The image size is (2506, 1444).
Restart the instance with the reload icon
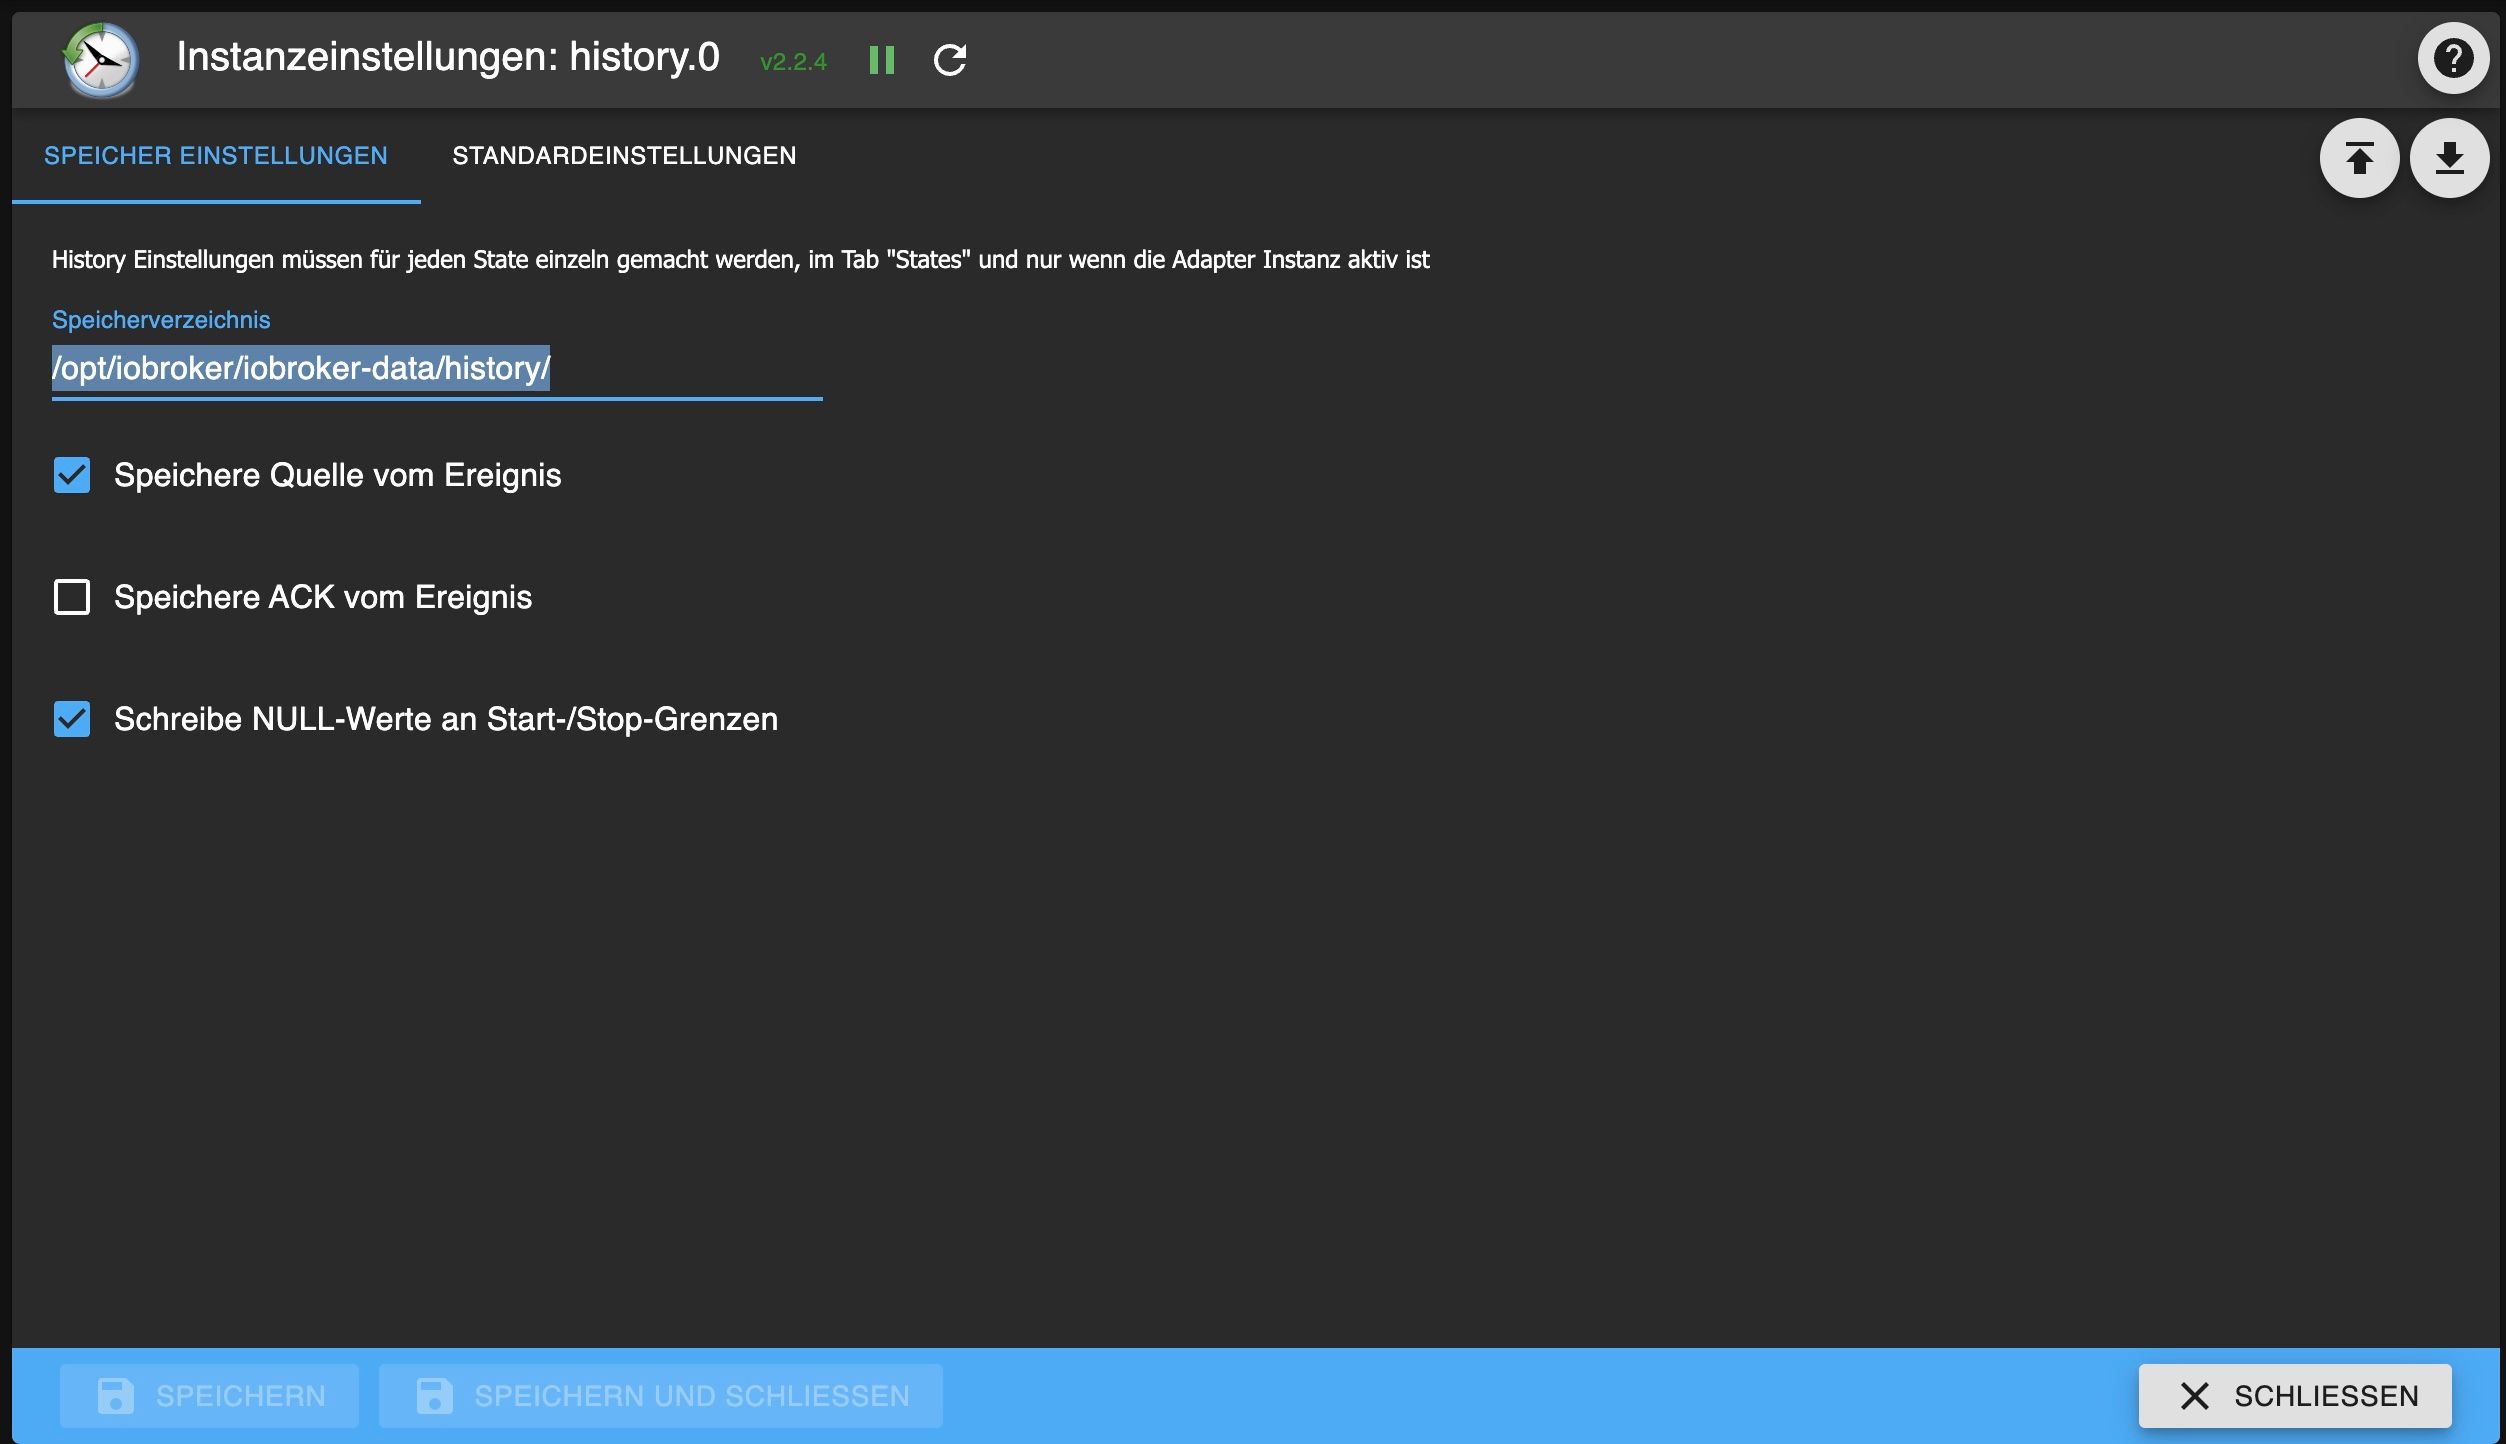click(x=949, y=60)
